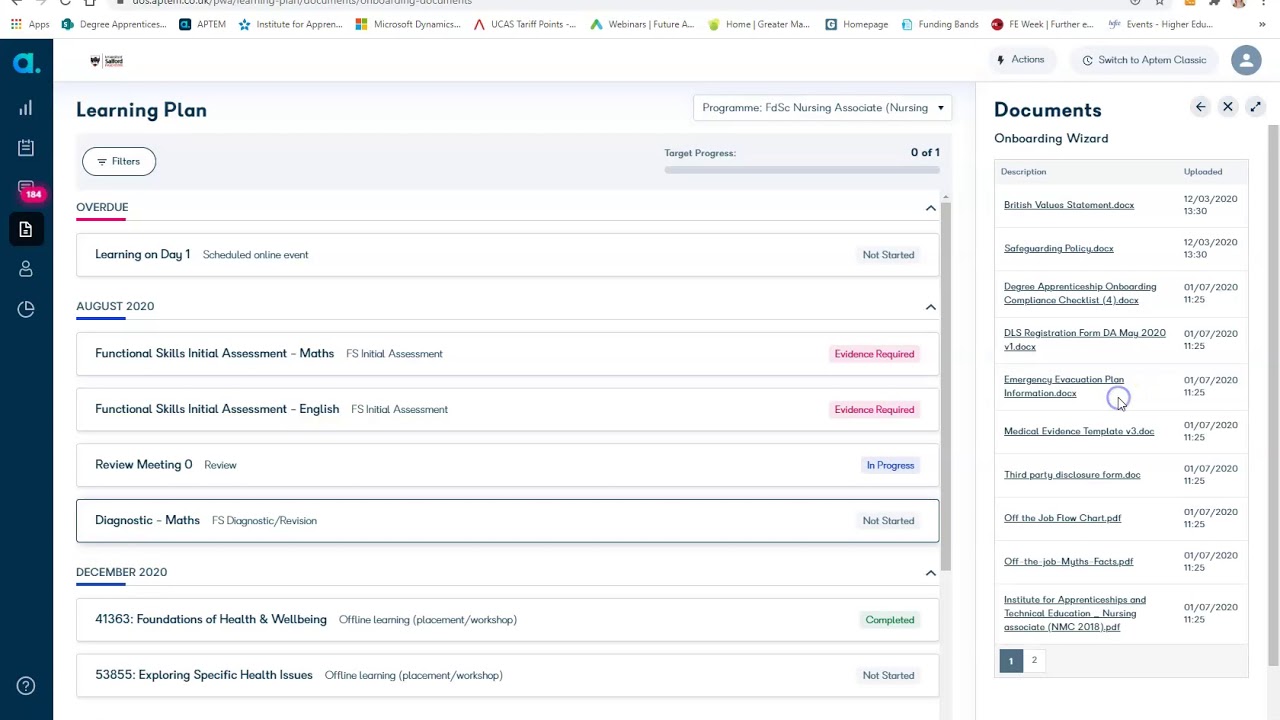Click Evidence Required status for Maths assessment
The height and width of the screenshot is (720, 1280).
coord(874,354)
